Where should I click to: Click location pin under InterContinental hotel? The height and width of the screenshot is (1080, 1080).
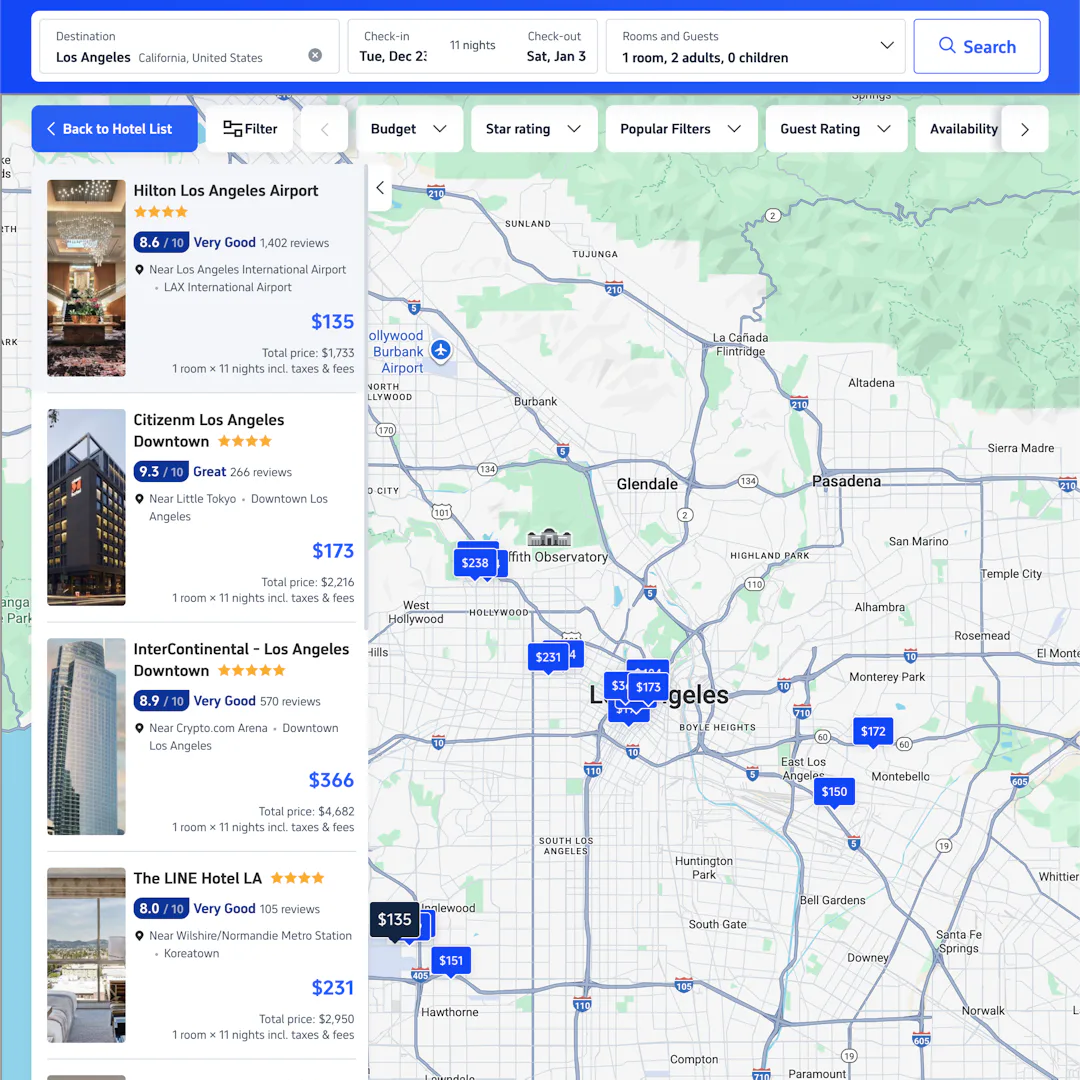coord(139,729)
